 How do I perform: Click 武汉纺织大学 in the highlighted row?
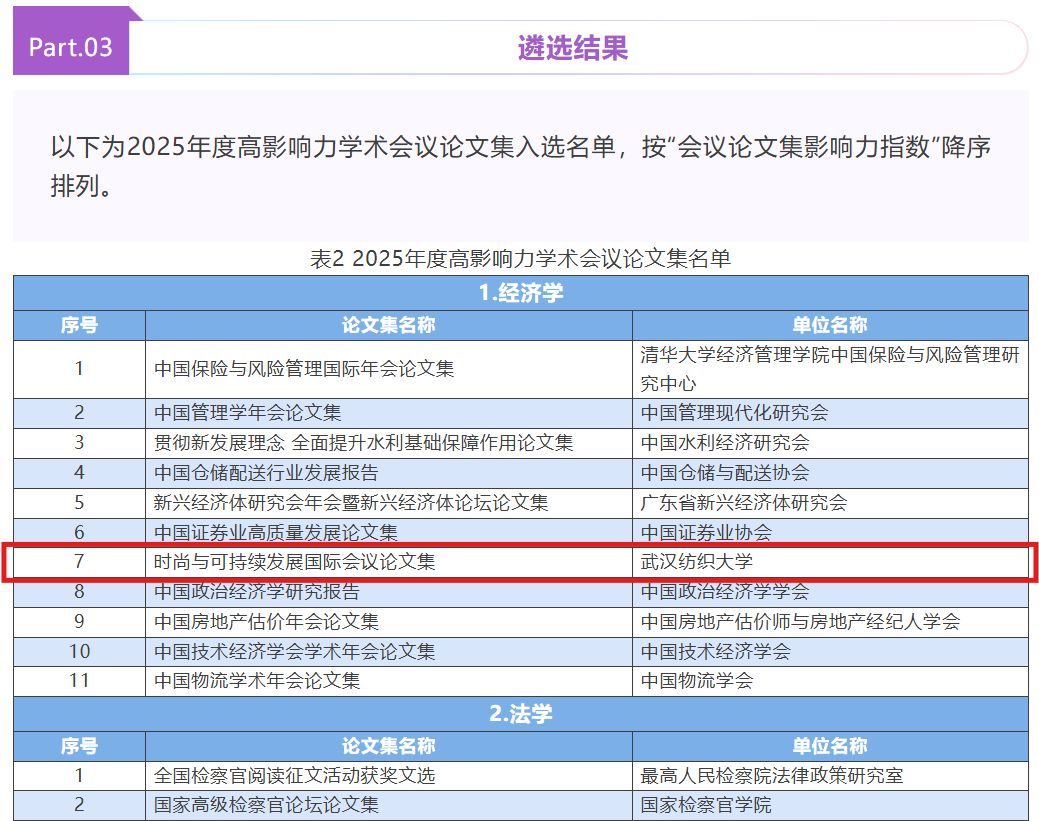pos(696,562)
